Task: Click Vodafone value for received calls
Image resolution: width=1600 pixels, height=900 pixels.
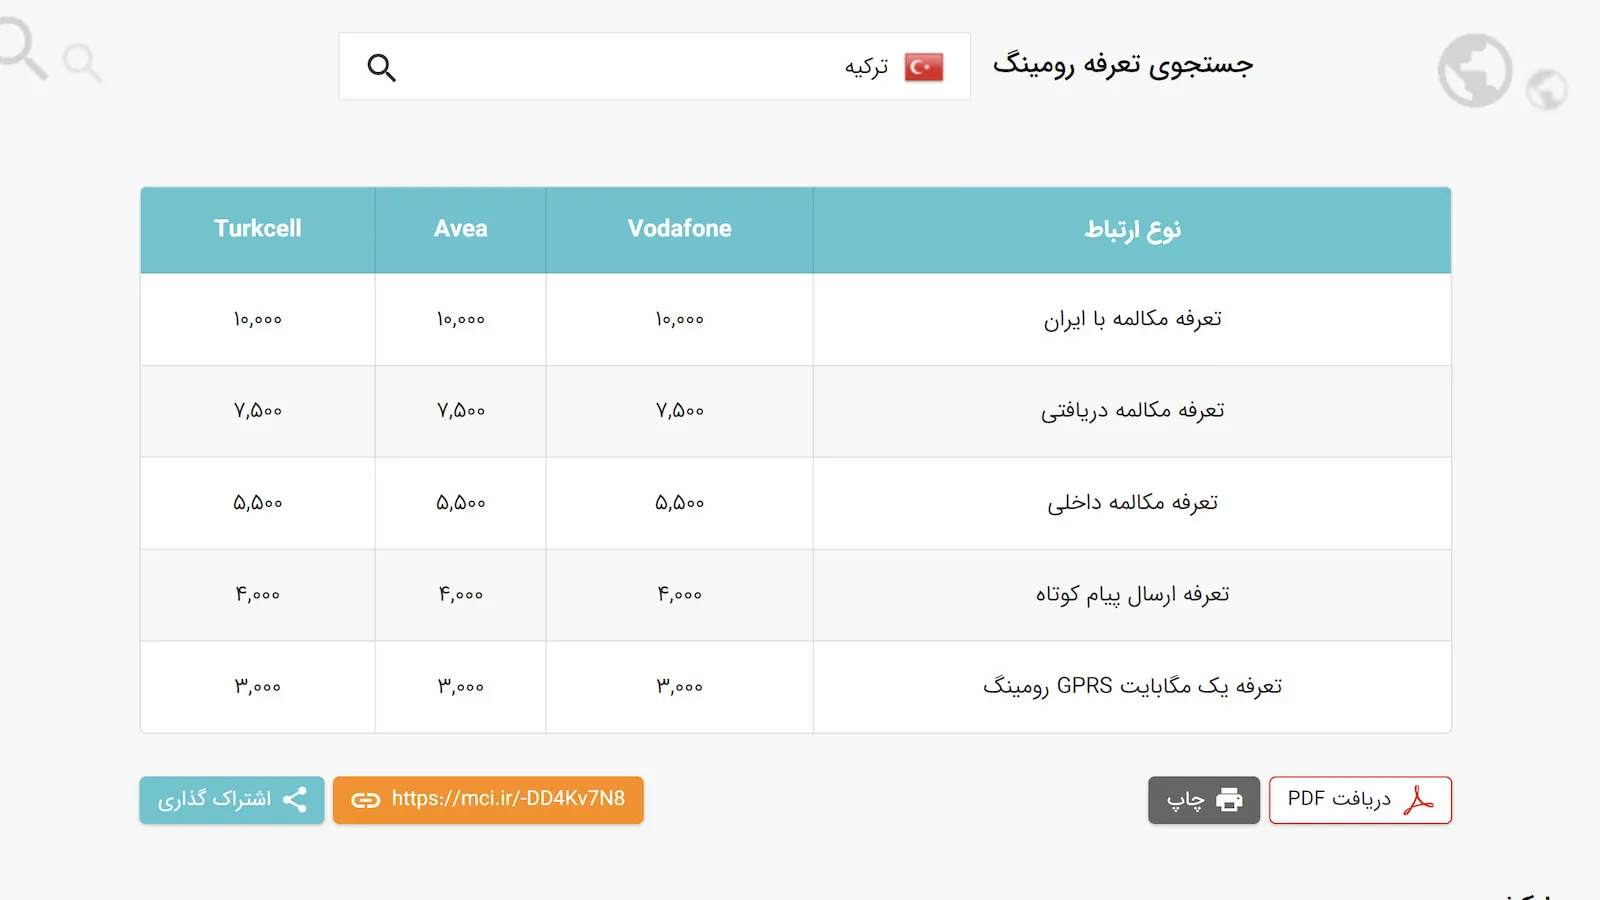Action: point(680,411)
